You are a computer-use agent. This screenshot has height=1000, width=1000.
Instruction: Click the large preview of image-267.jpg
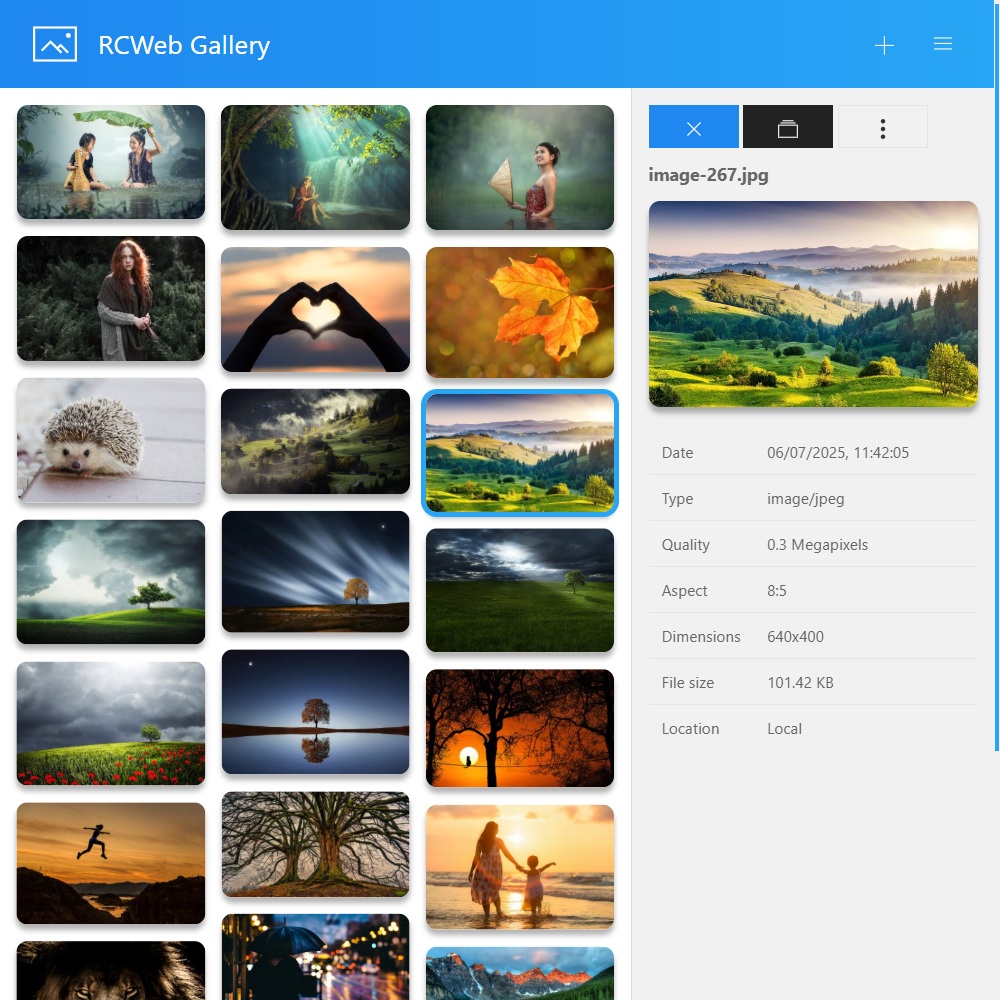click(813, 303)
